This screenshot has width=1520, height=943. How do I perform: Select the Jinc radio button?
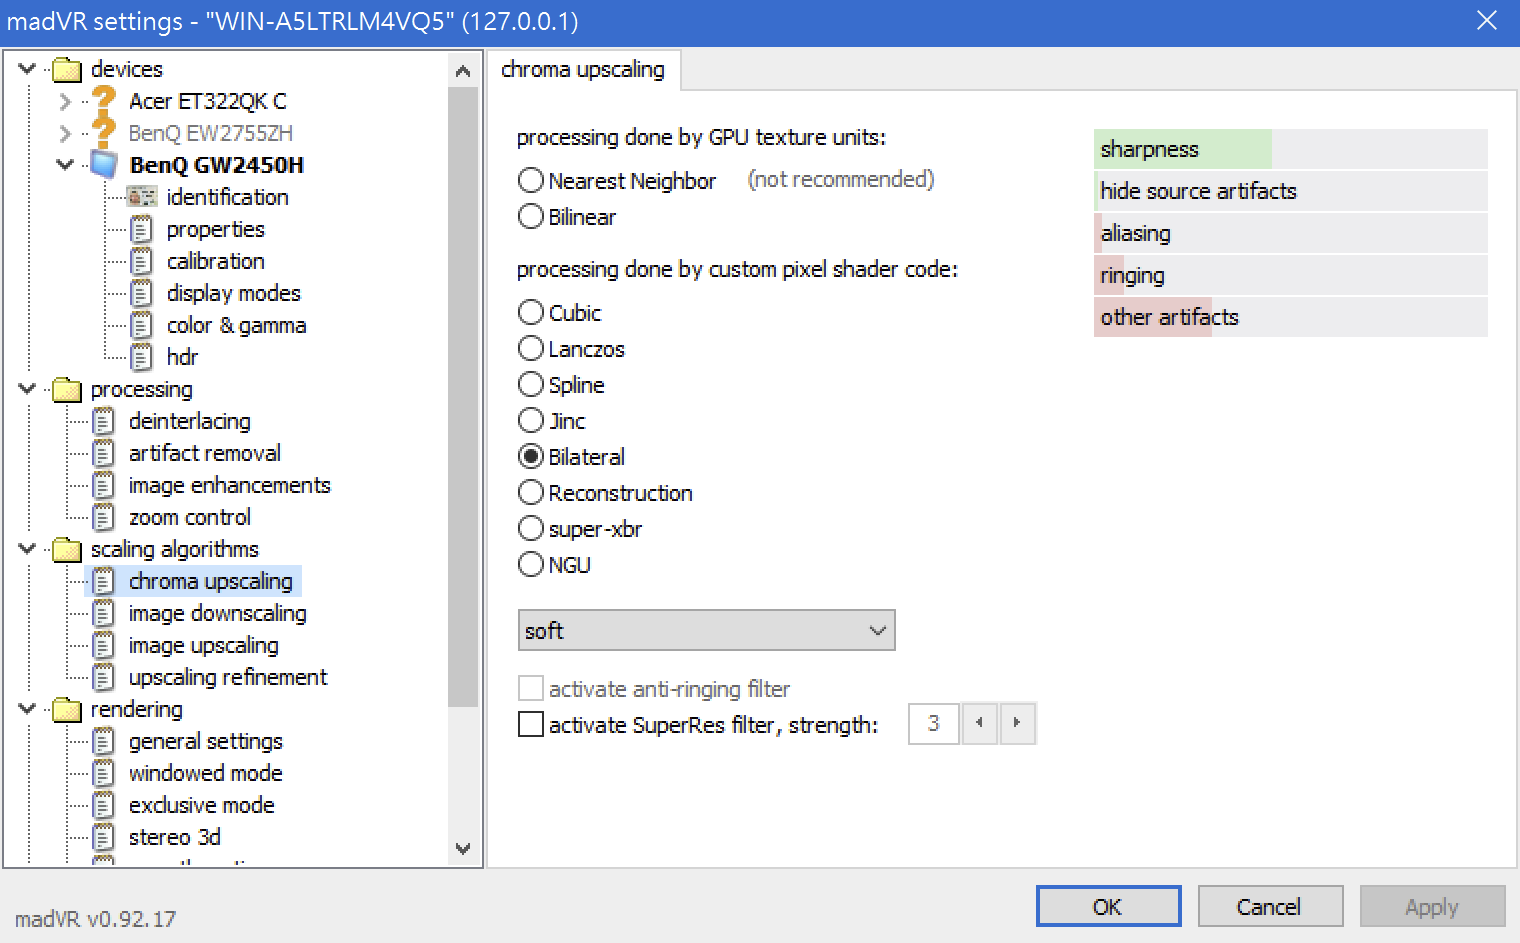[x=531, y=420]
